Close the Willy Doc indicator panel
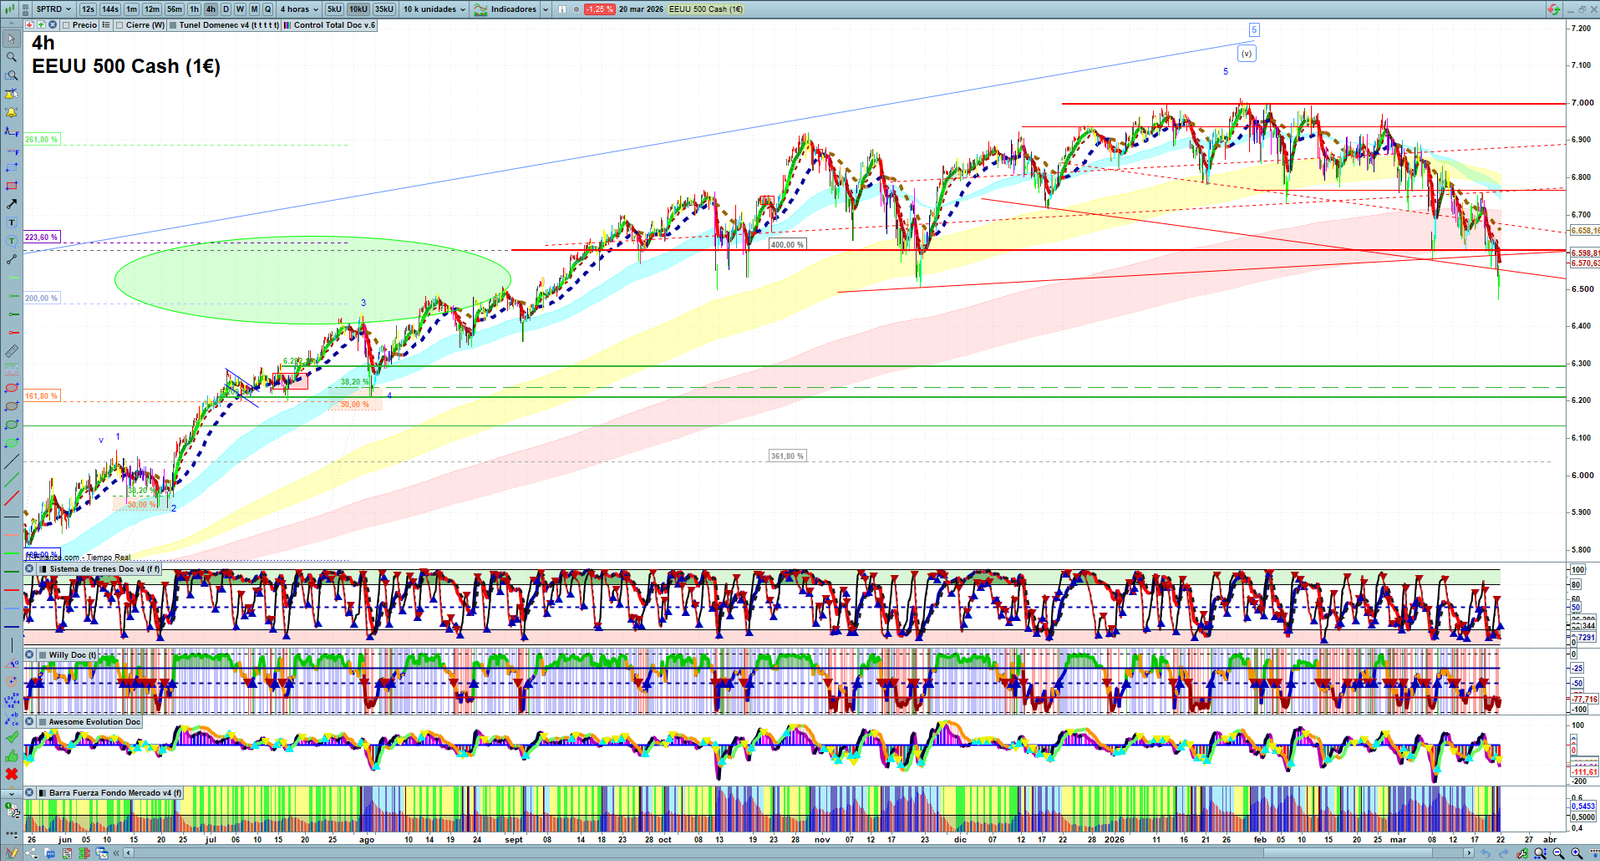 [x=30, y=655]
